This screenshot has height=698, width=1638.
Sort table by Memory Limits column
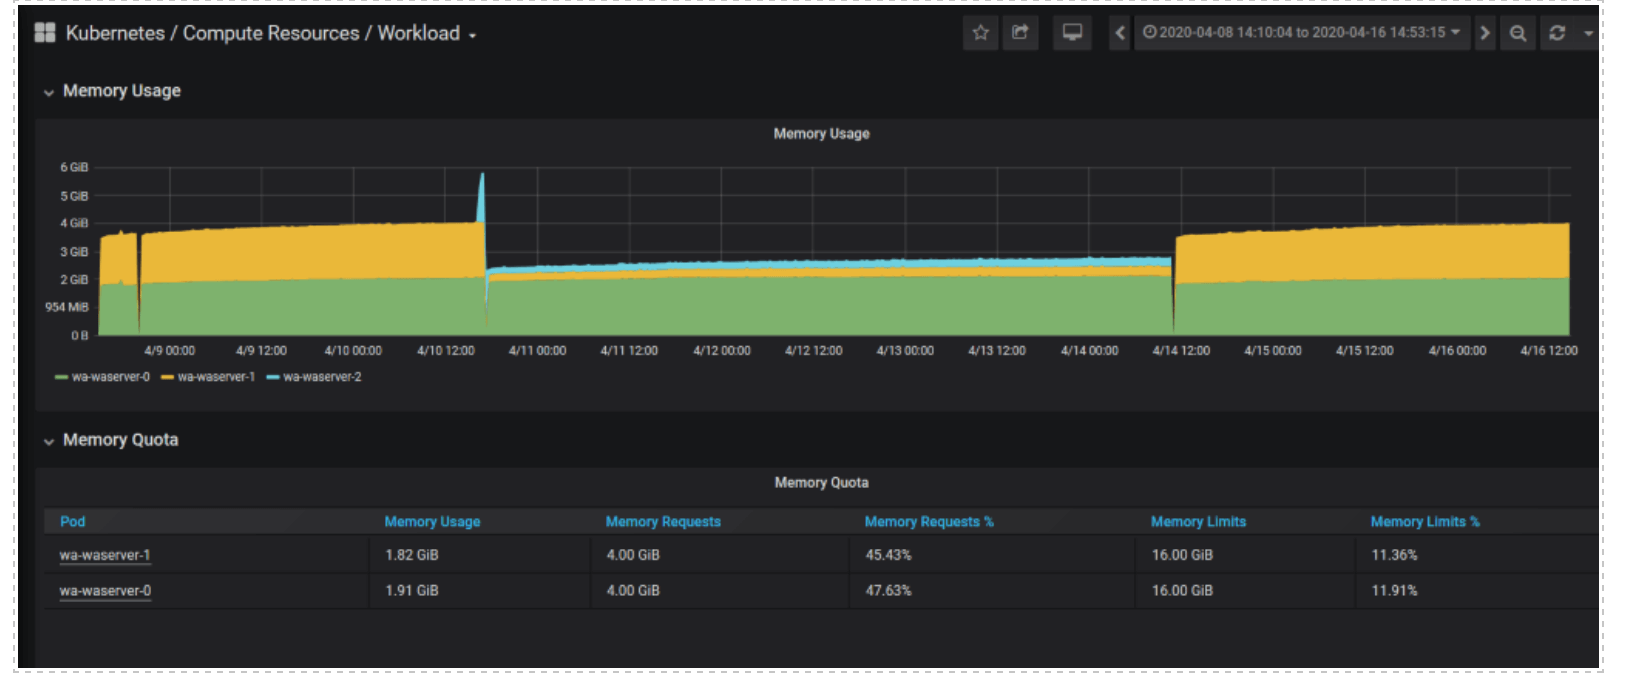(x=1198, y=522)
